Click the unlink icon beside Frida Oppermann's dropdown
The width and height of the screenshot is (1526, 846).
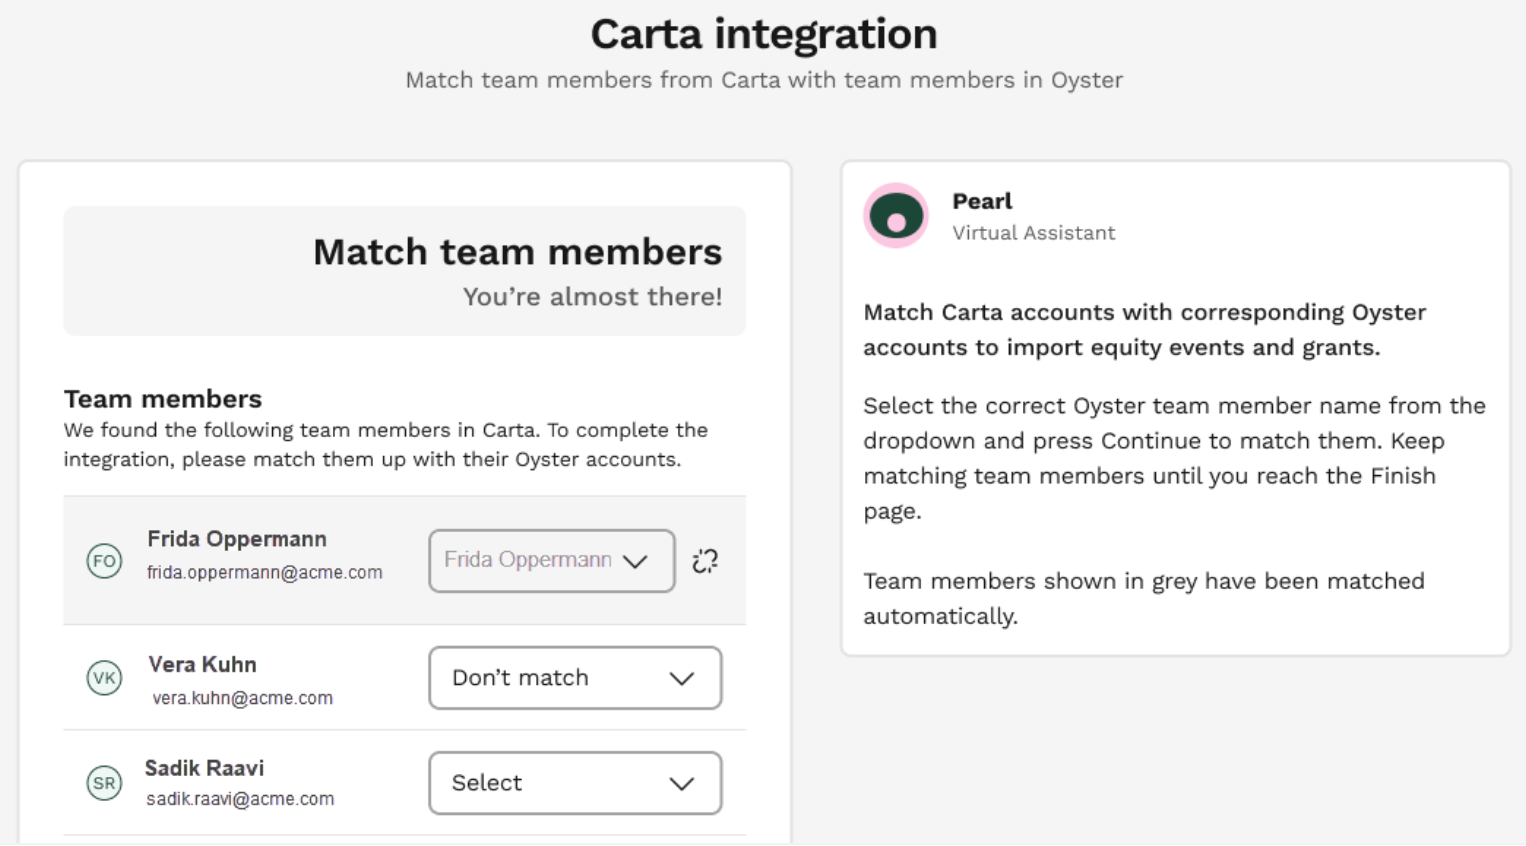click(x=705, y=561)
